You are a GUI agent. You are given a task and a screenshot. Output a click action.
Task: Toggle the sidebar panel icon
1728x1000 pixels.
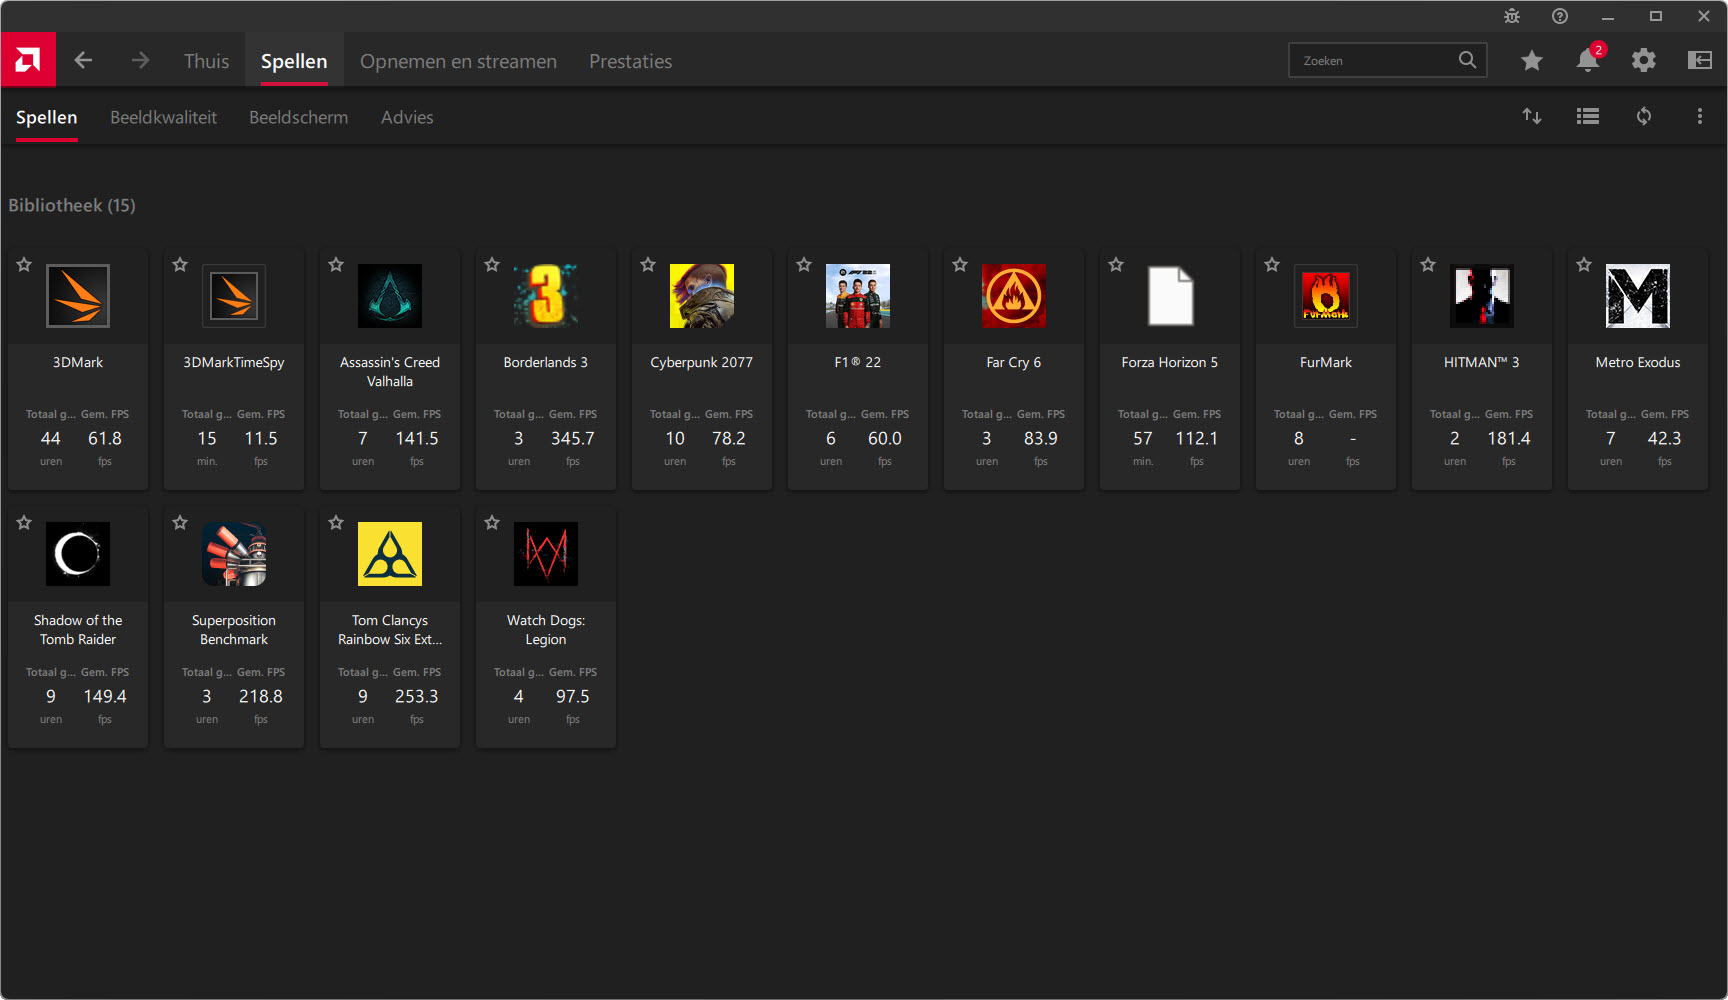tap(1700, 61)
